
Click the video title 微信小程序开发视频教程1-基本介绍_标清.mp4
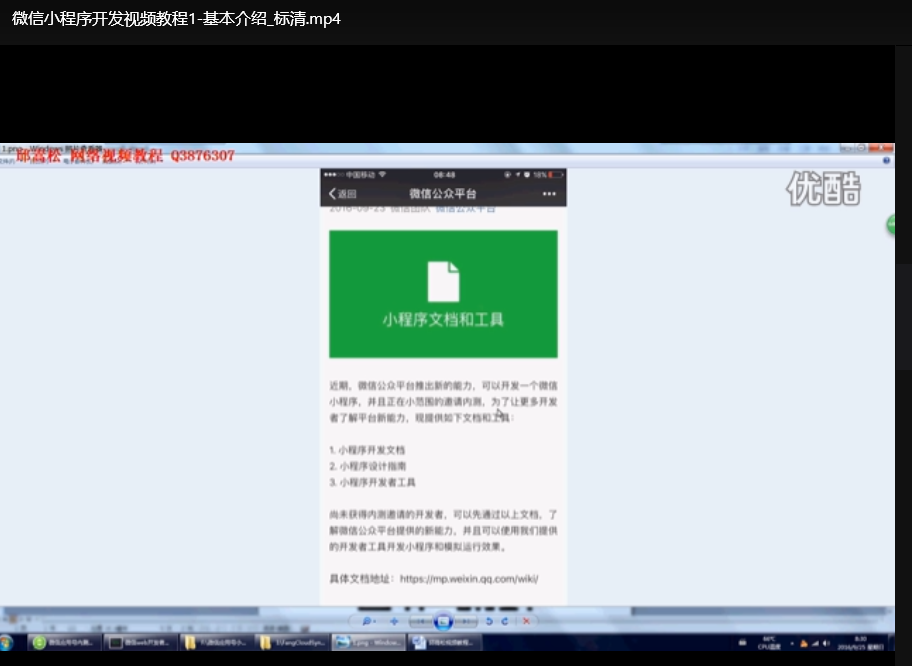176,19
